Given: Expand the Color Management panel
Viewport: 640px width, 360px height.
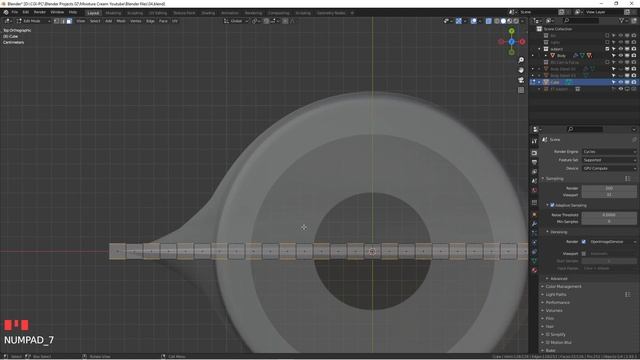Looking at the screenshot, I should click(x=563, y=287).
